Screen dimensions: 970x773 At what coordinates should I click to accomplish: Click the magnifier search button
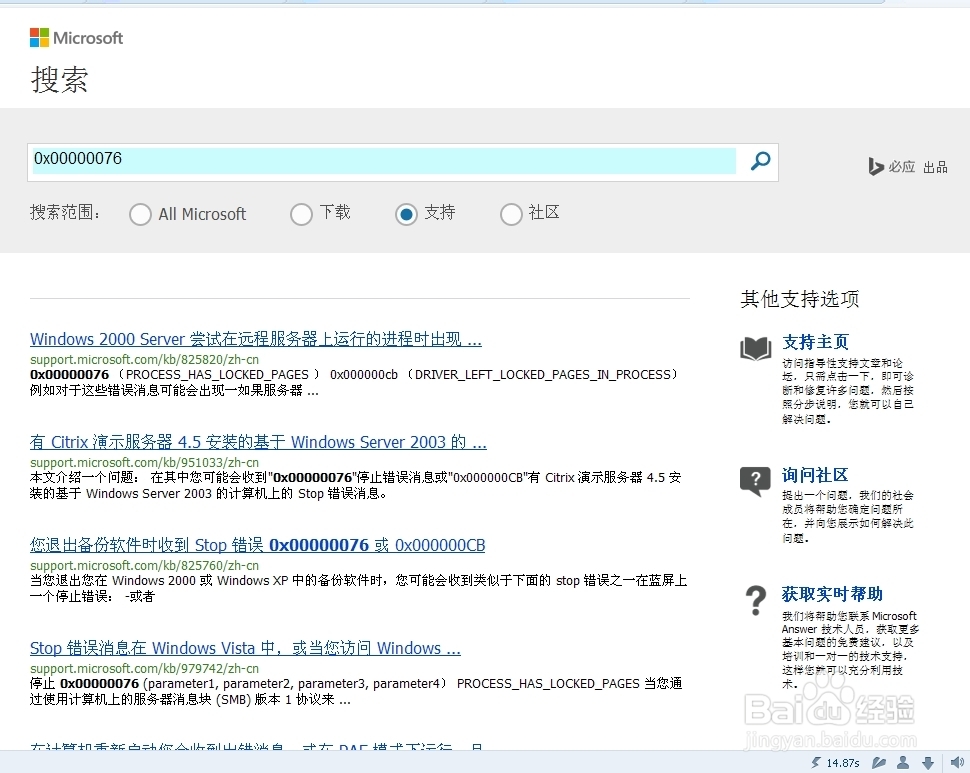coord(760,161)
